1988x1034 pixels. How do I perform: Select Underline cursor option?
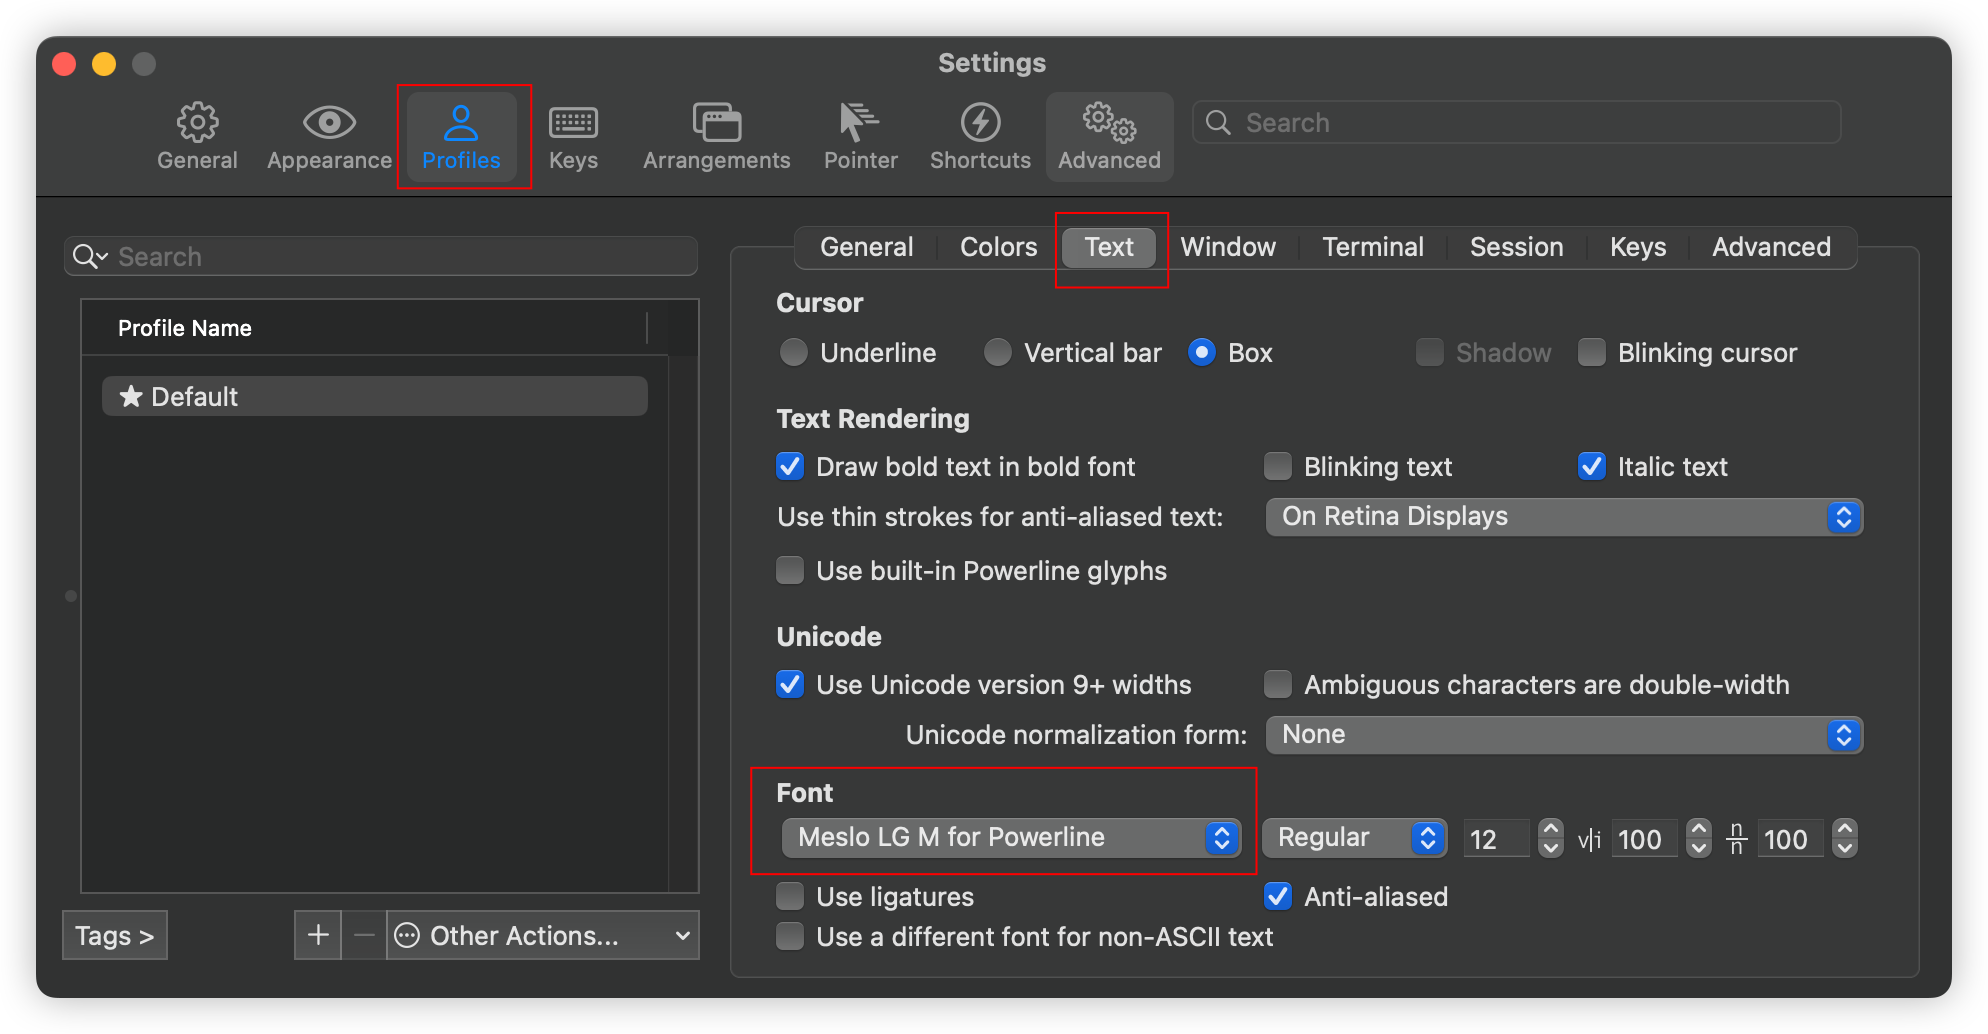794,353
